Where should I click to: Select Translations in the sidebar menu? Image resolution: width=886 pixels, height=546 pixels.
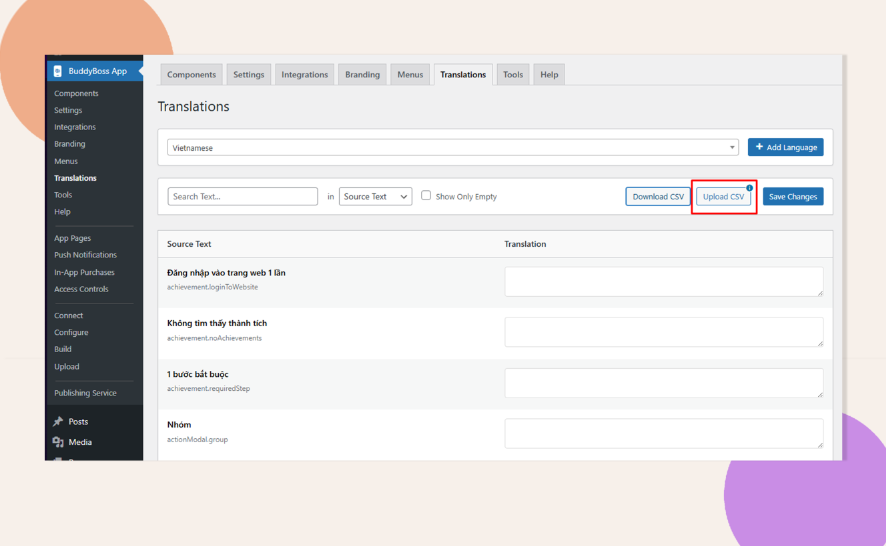[75, 178]
